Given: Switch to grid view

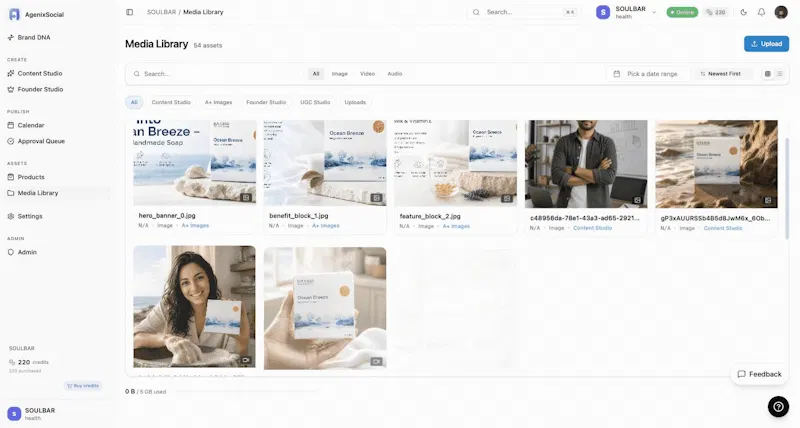Looking at the screenshot, I should coord(767,74).
